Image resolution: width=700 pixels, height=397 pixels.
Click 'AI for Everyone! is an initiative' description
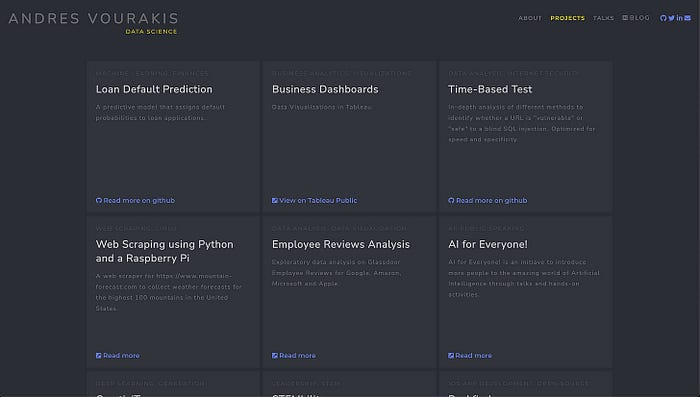pos(524,278)
